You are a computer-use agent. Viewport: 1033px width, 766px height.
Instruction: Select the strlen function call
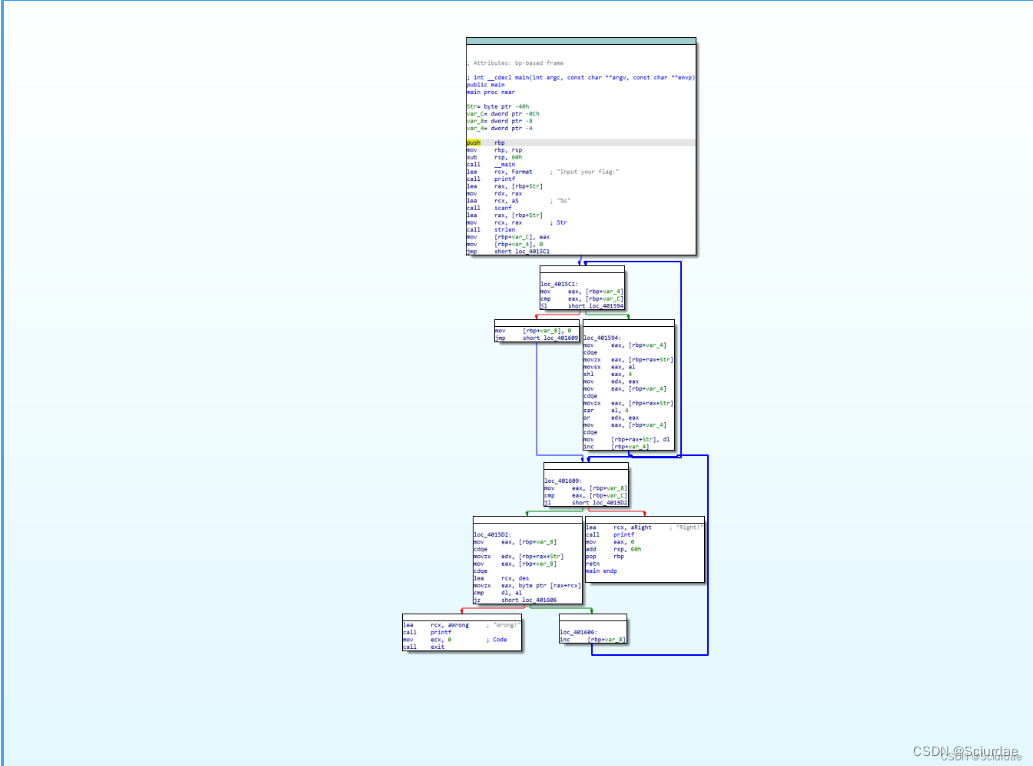pos(505,229)
